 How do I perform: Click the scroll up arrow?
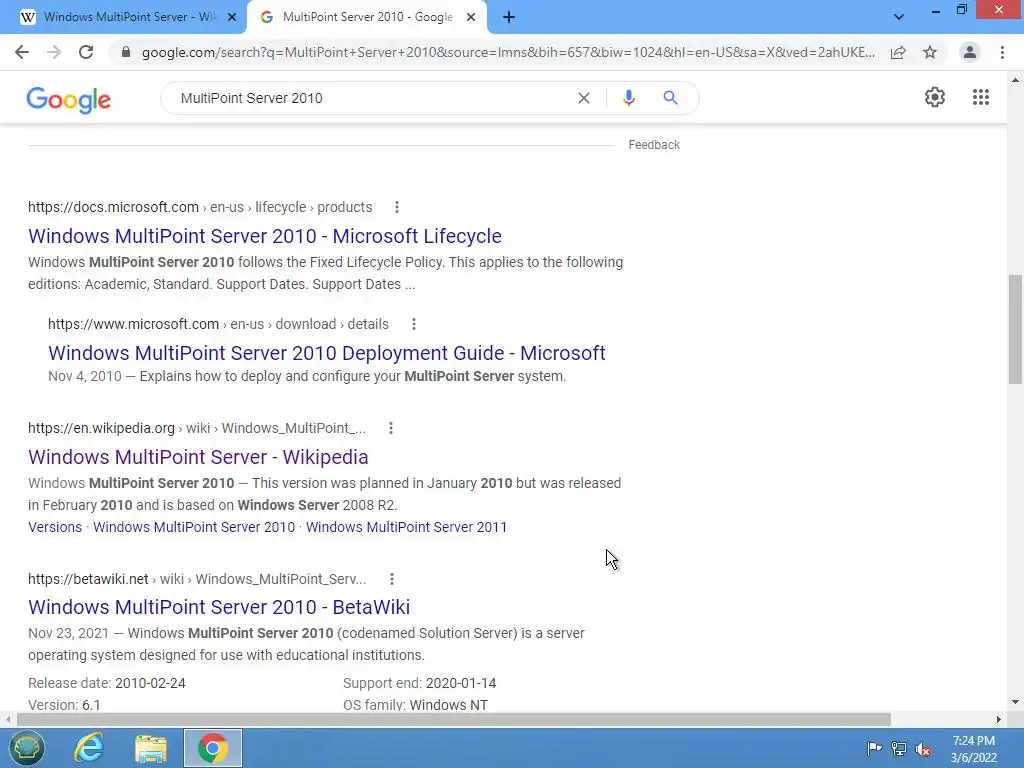click(x=1015, y=80)
